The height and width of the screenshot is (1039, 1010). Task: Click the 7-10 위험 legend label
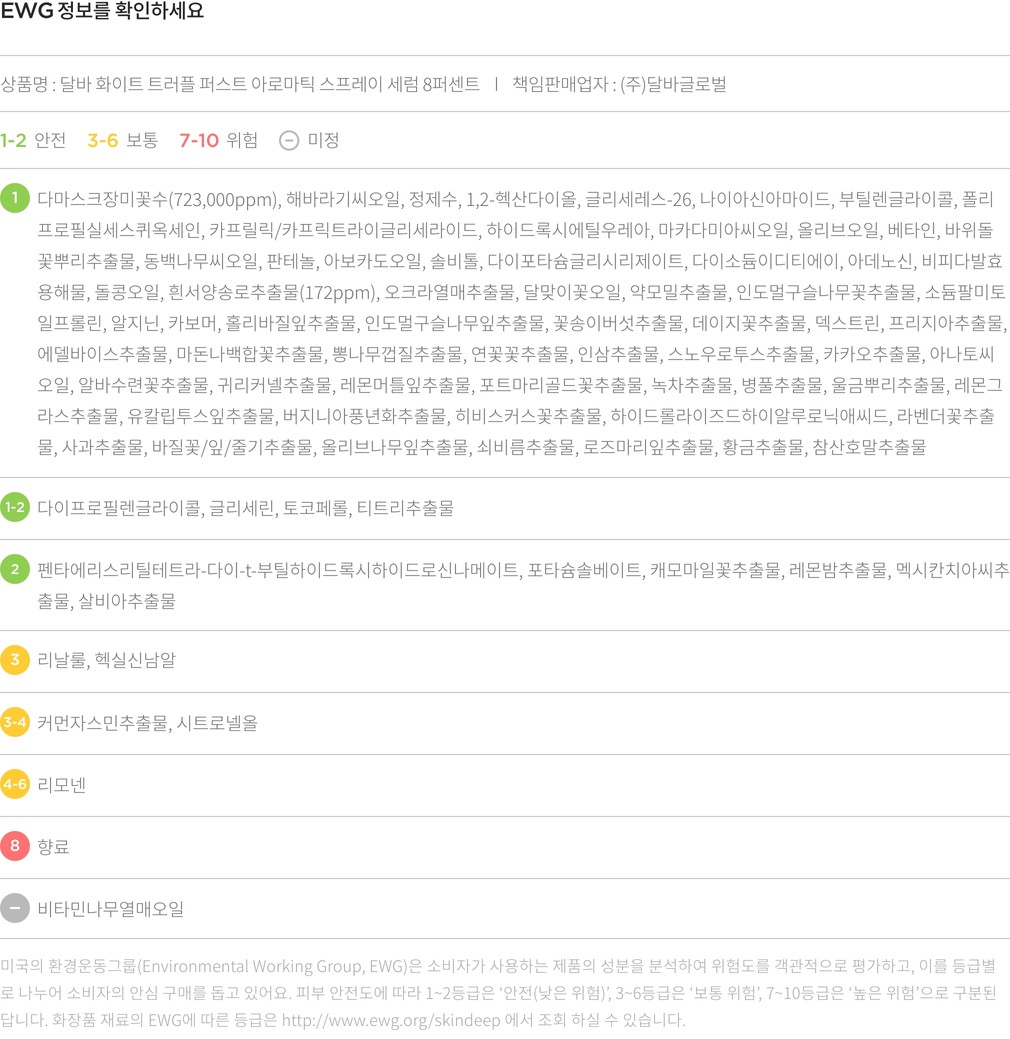pos(218,140)
